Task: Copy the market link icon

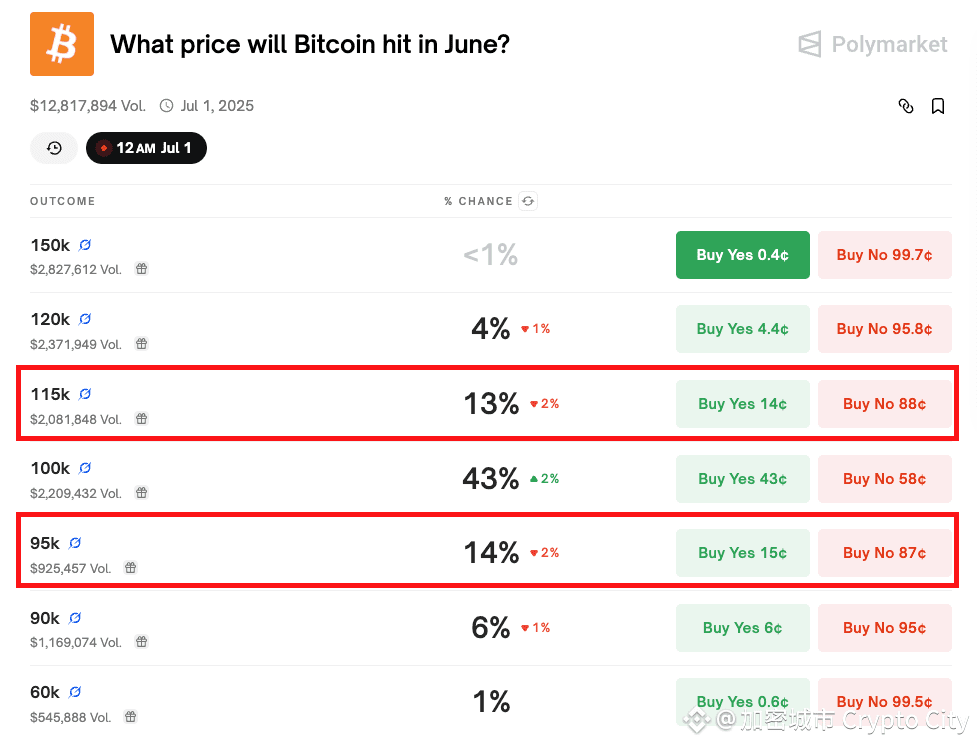Action: tap(906, 107)
